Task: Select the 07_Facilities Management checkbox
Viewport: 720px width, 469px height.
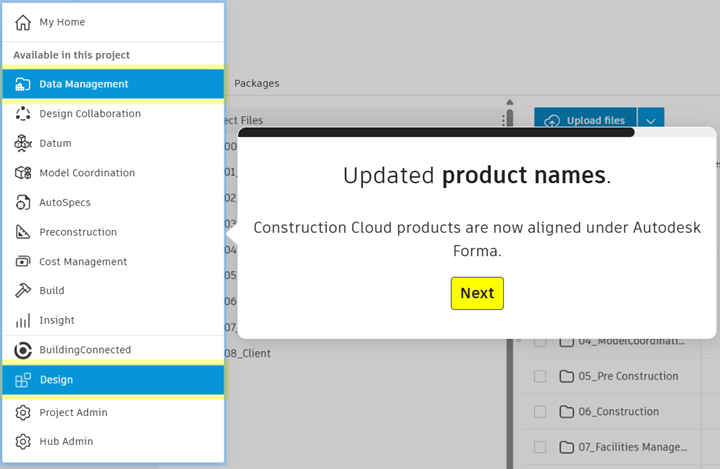Action: click(540, 447)
